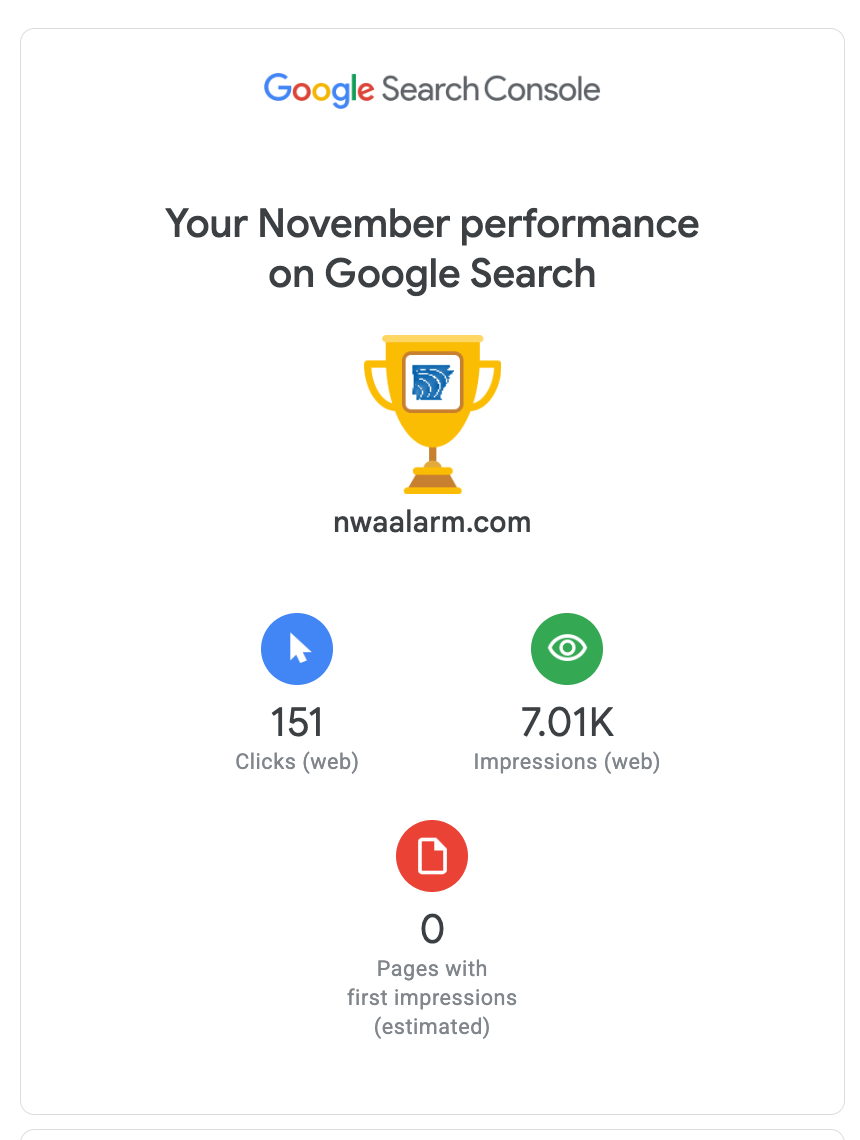The width and height of the screenshot is (860, 1140).
Task: Click the 'Impressions (web)' label
Action: pos(567,762)
